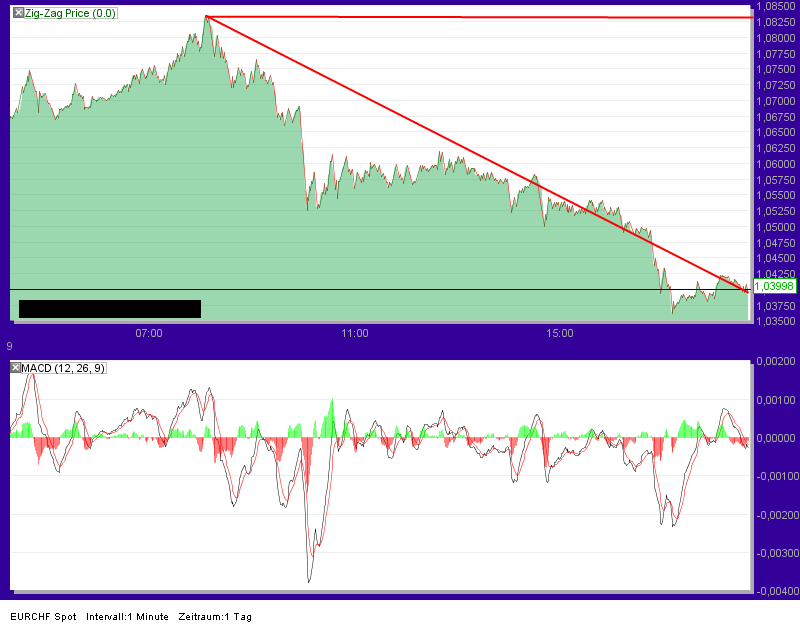Click the 1,08500 price axis label
The image size is (800, 625).
coord(776,6)
